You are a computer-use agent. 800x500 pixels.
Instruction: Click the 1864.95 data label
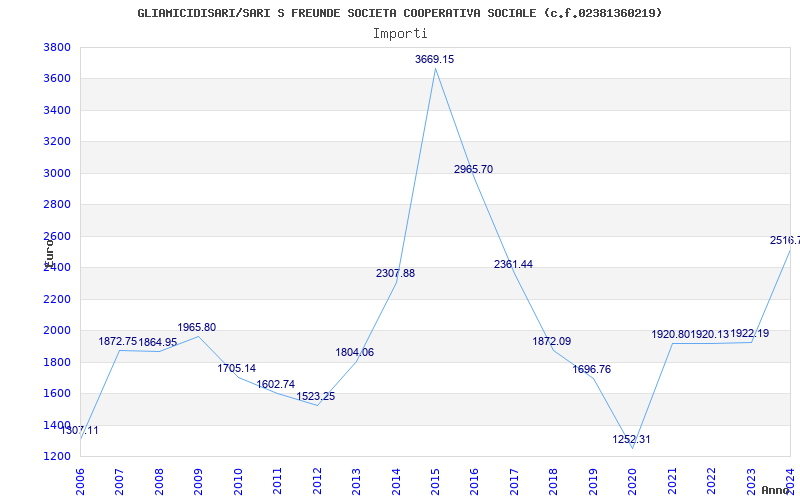click(x=158, y=342)
